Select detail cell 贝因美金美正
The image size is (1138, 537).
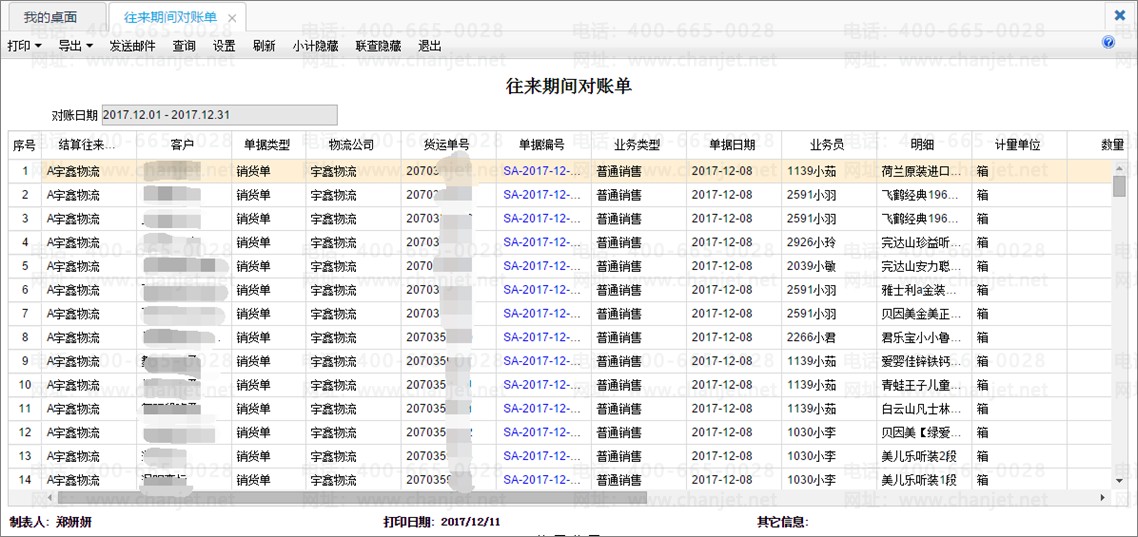pyautogui.click(x=924, y=313)
